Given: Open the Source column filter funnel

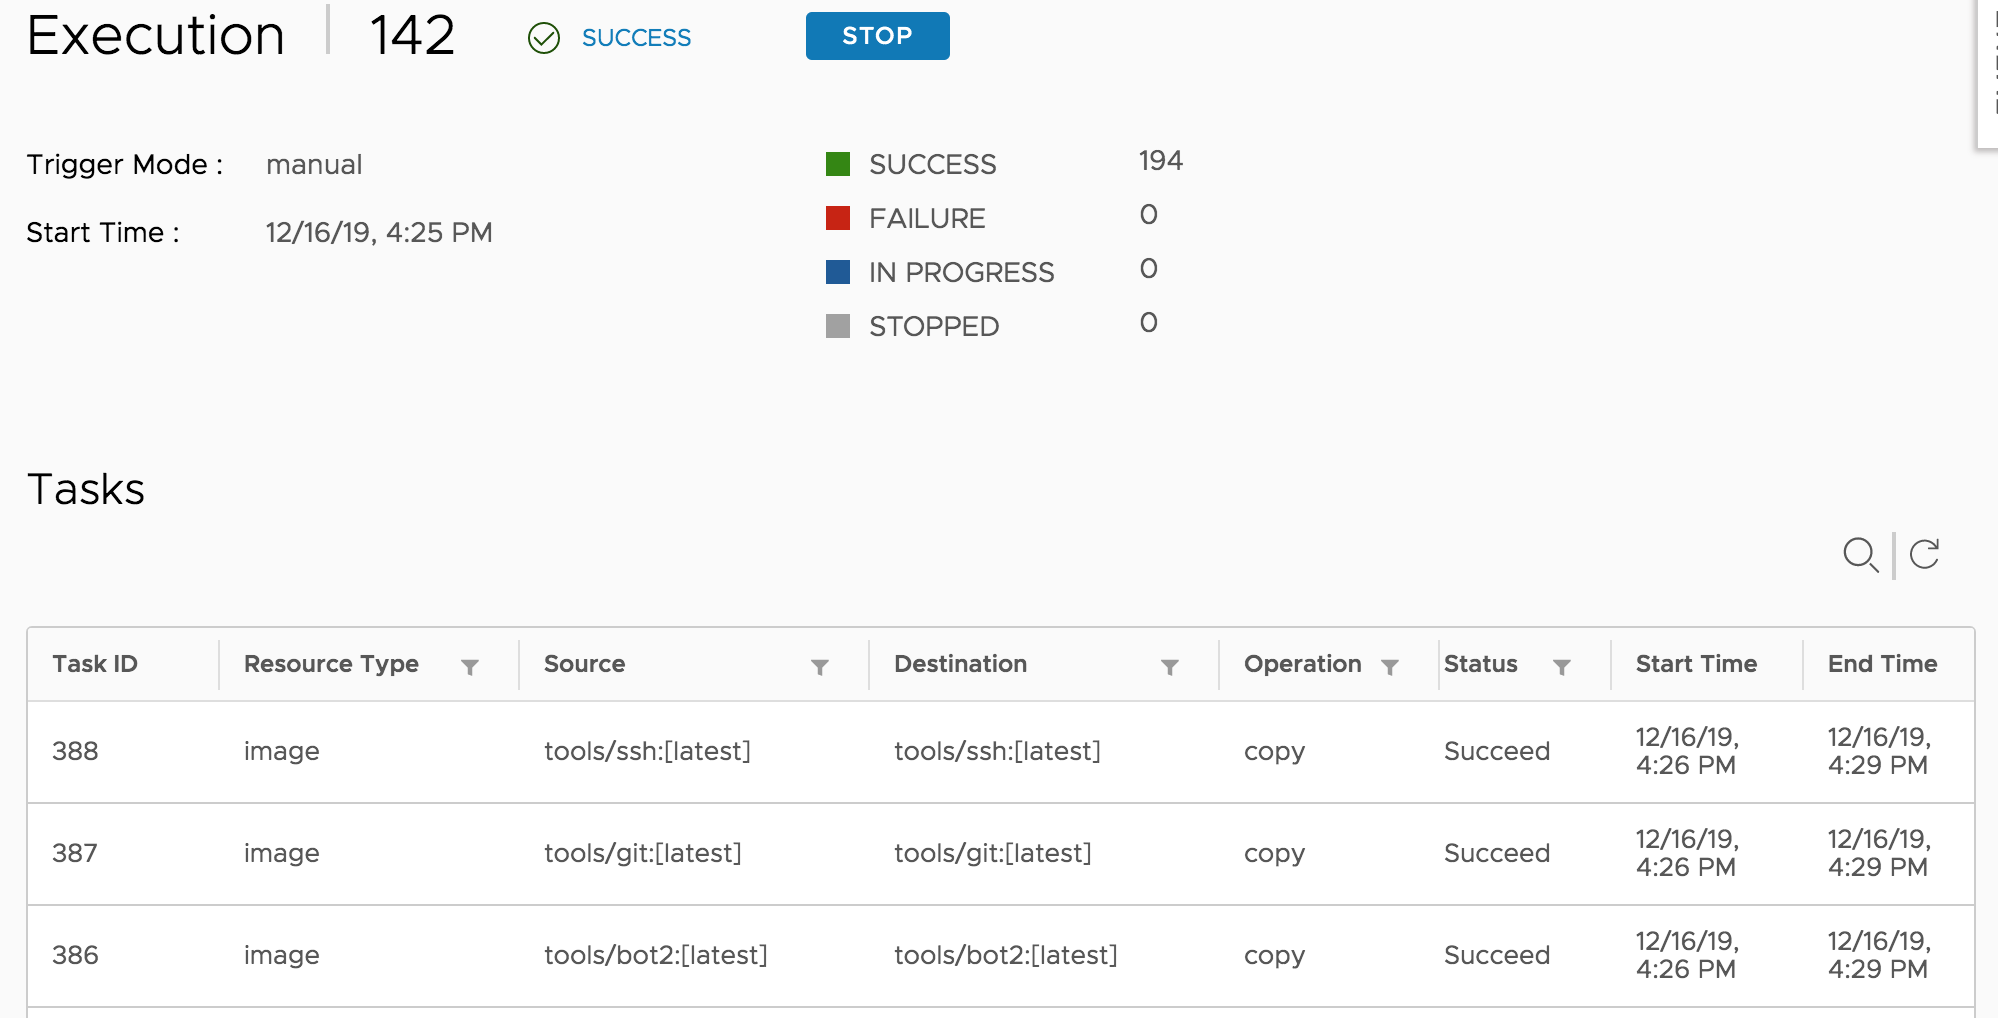Looking at the screenshot, I should coord(820,665).
